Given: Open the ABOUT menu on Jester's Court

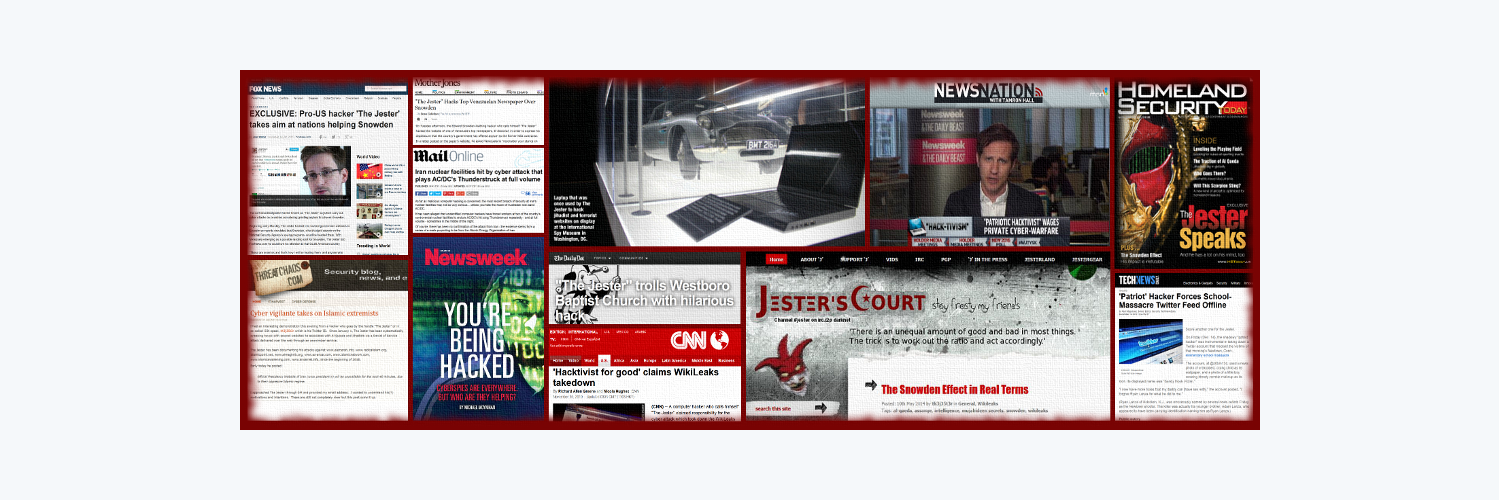Looking at the screenshot, I should (x=811, y=259).
